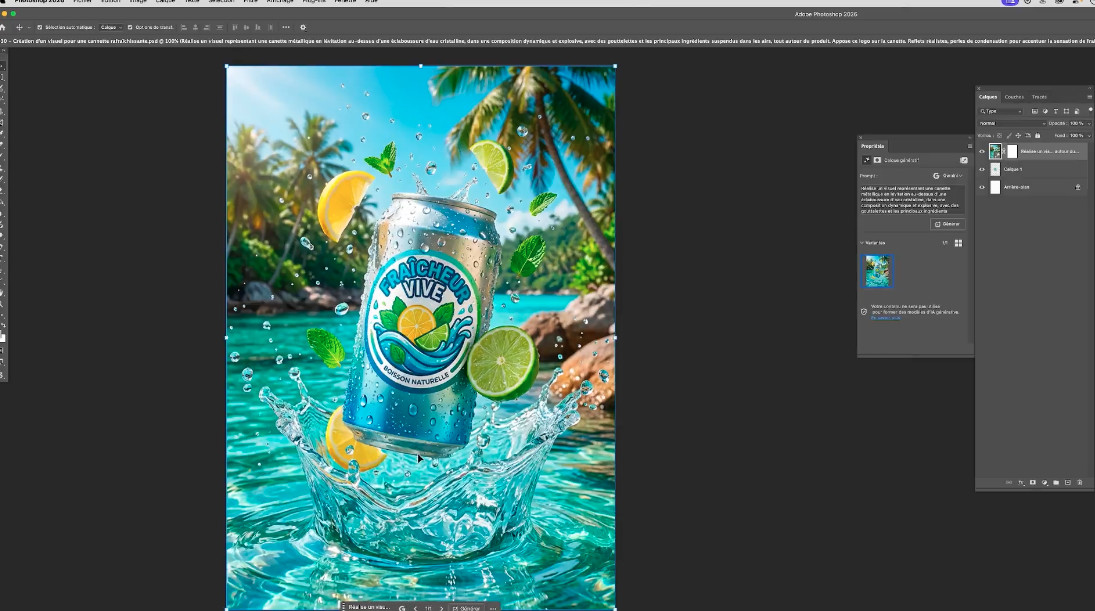Uncheck the Sélection automatique checkbox
The image size is (1095, 611).
coord(39,27)
